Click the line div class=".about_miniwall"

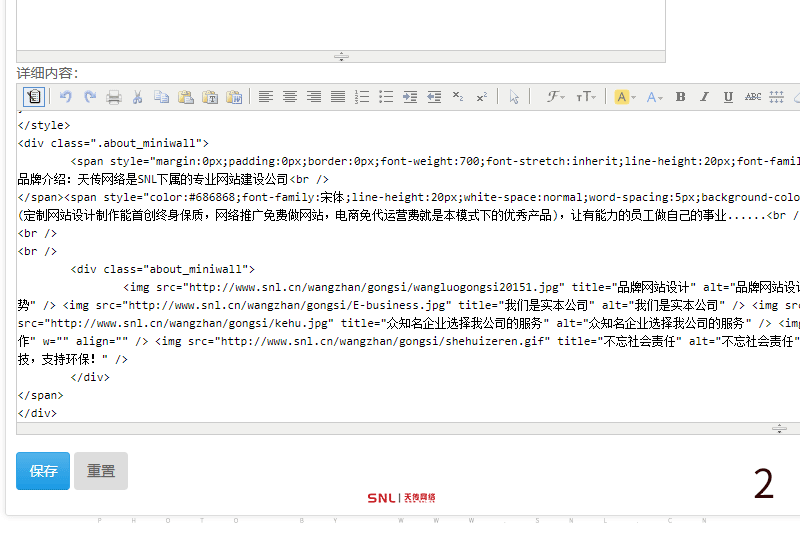[x=113, y=143]
